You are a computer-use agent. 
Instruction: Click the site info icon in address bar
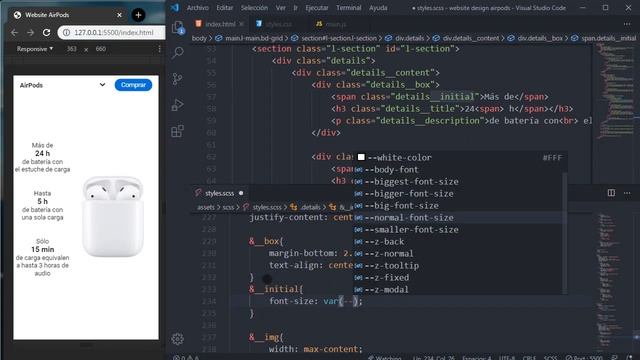[x=67, y=32]
